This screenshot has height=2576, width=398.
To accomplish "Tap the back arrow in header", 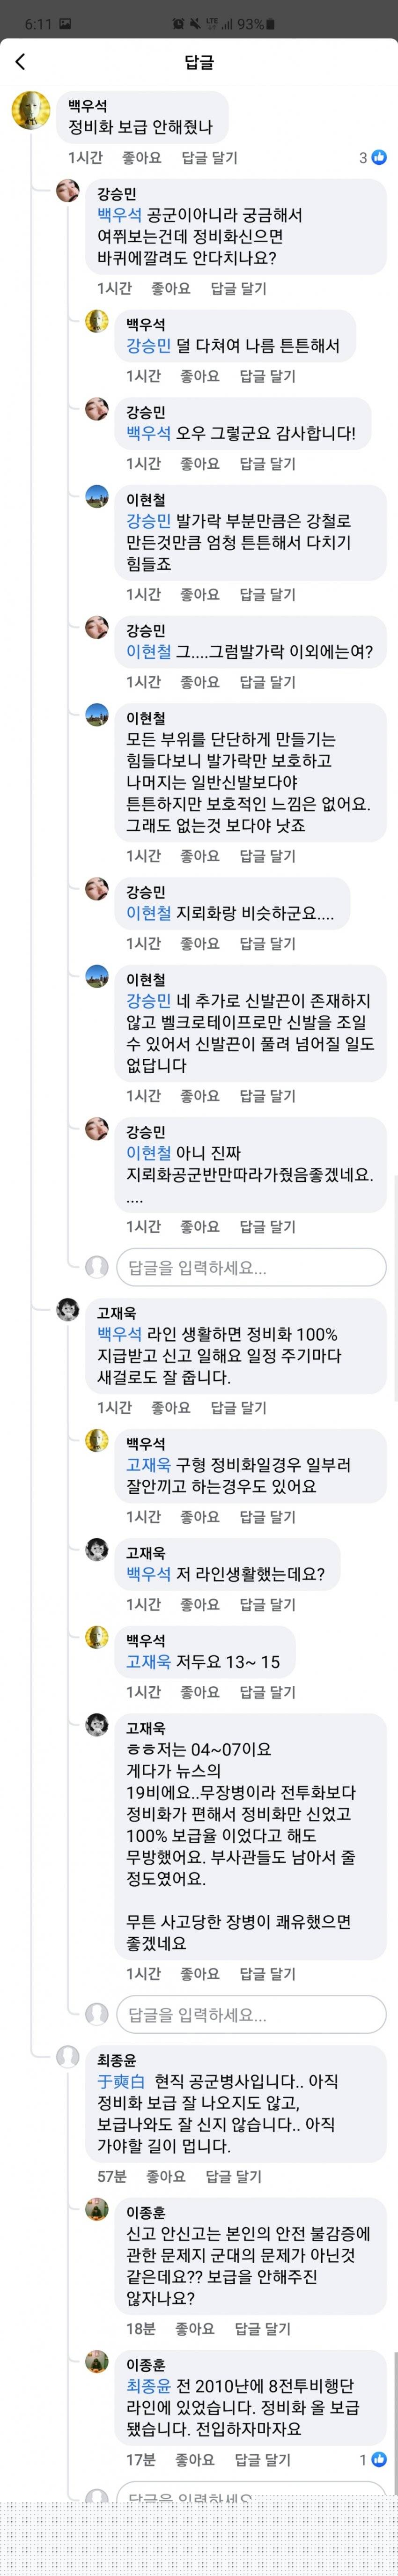I will pyautogui.click(x=20, y=62).
